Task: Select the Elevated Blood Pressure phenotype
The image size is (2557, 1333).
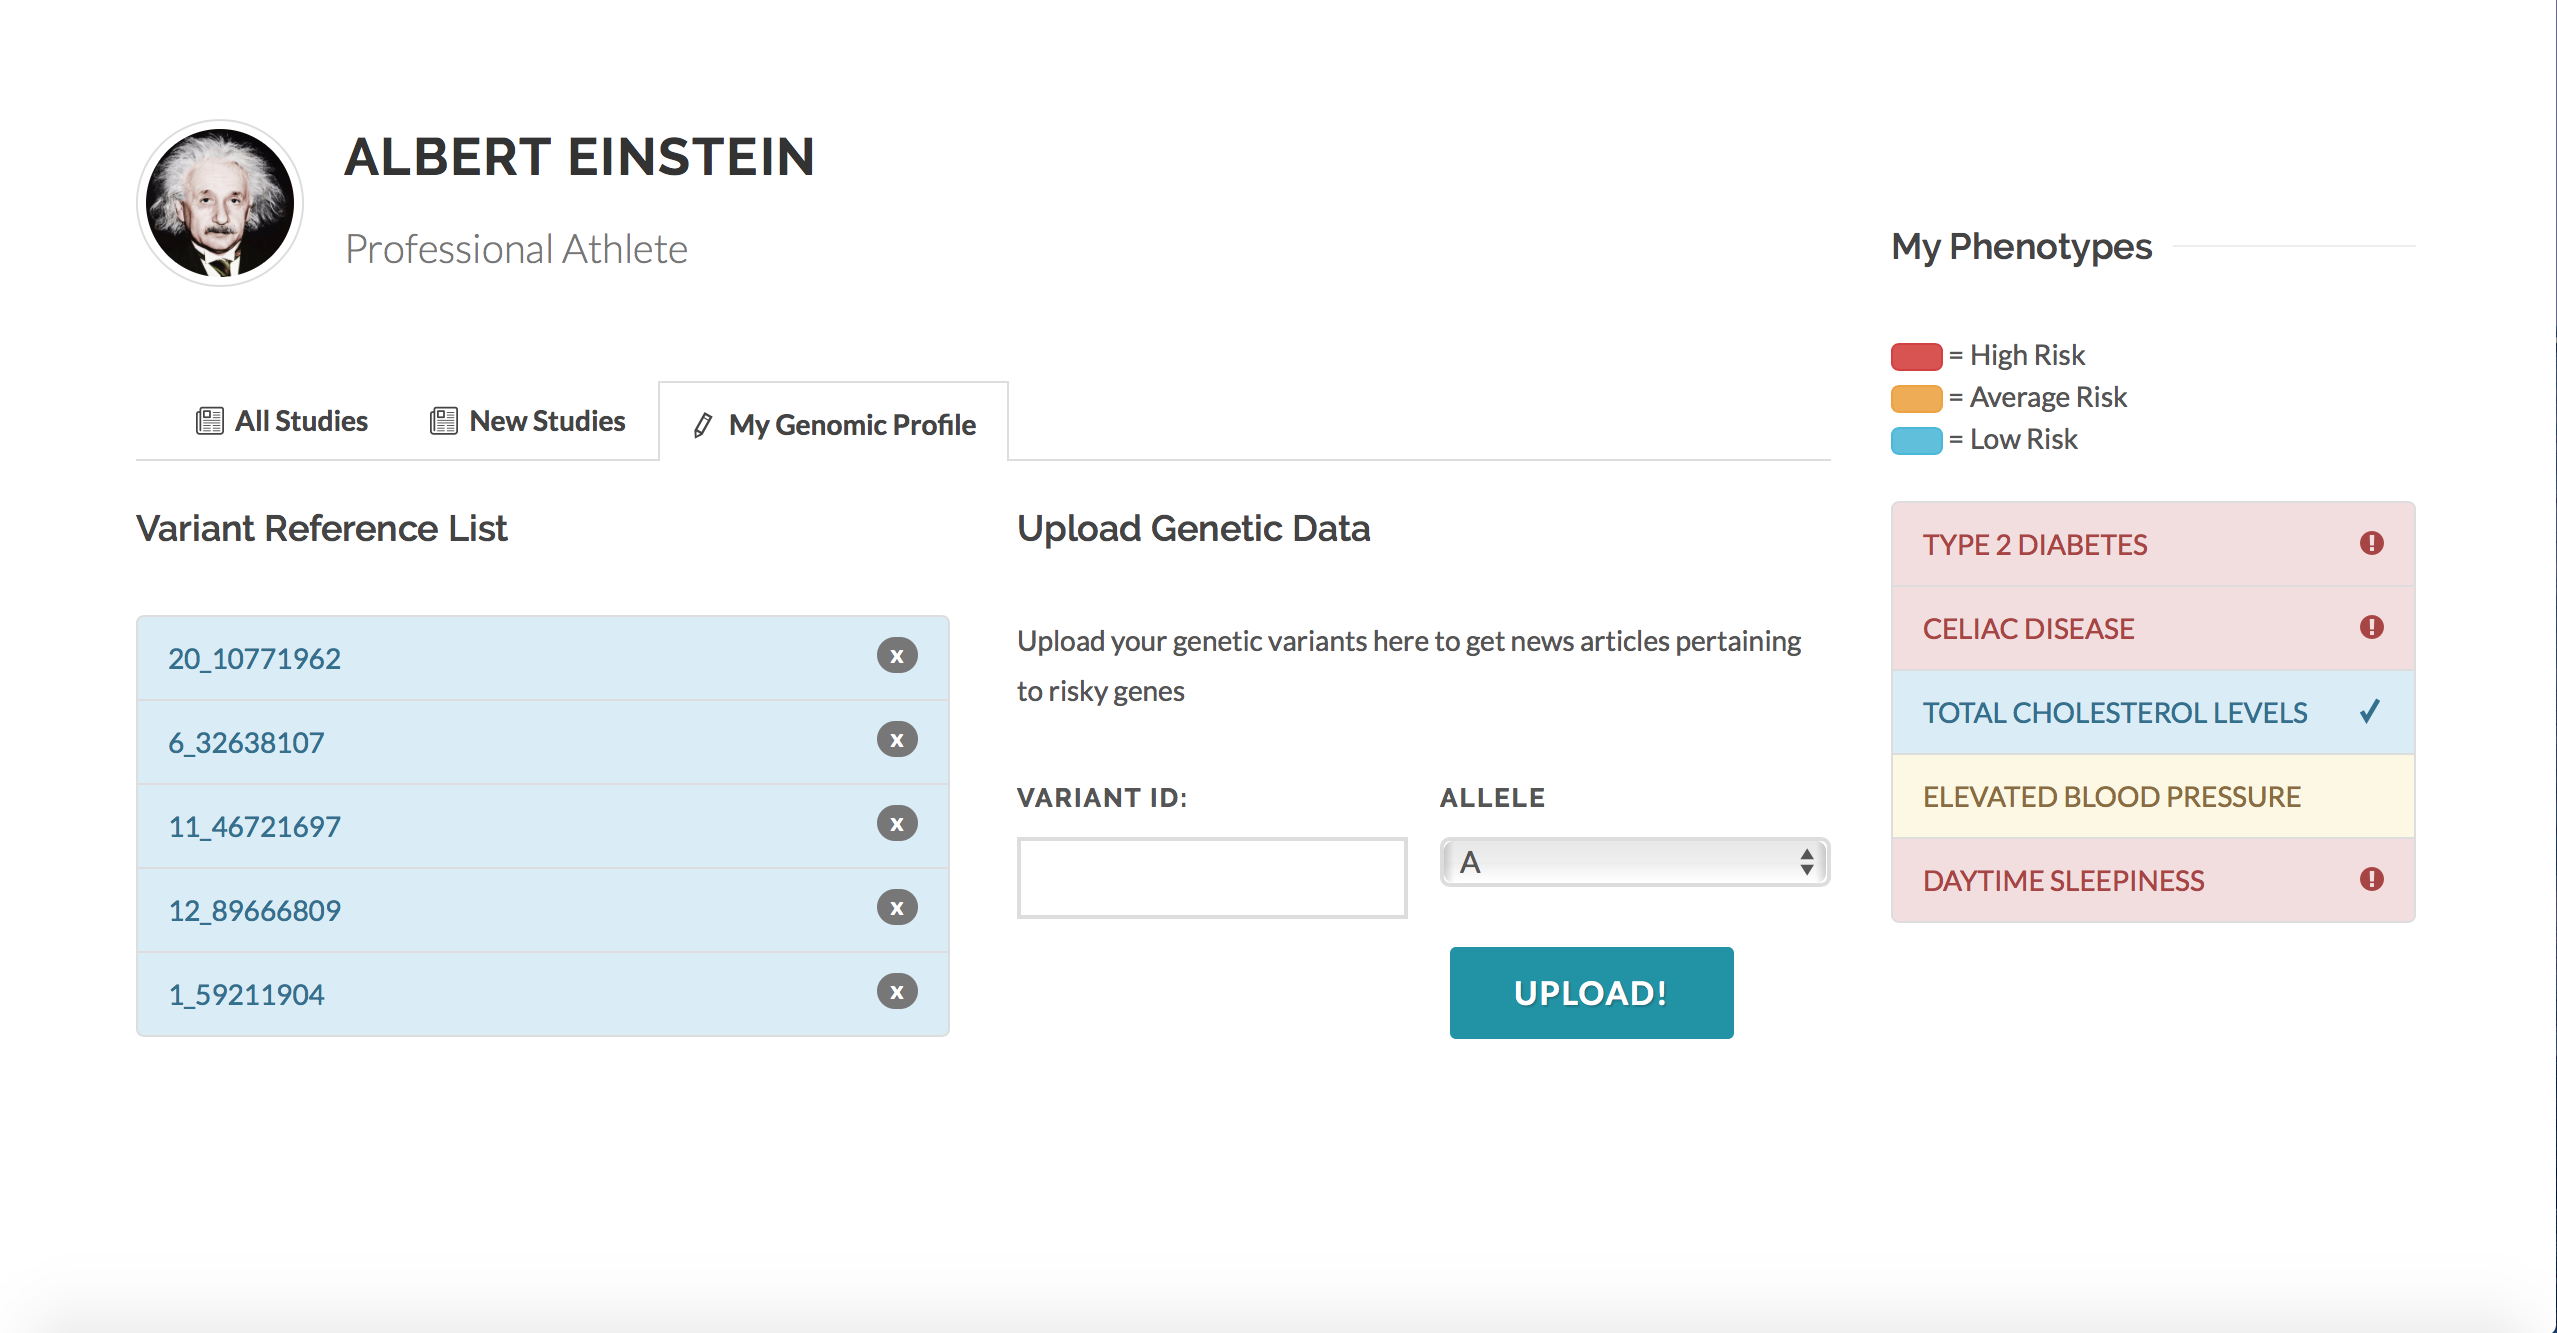Action: coord(2111,797)
